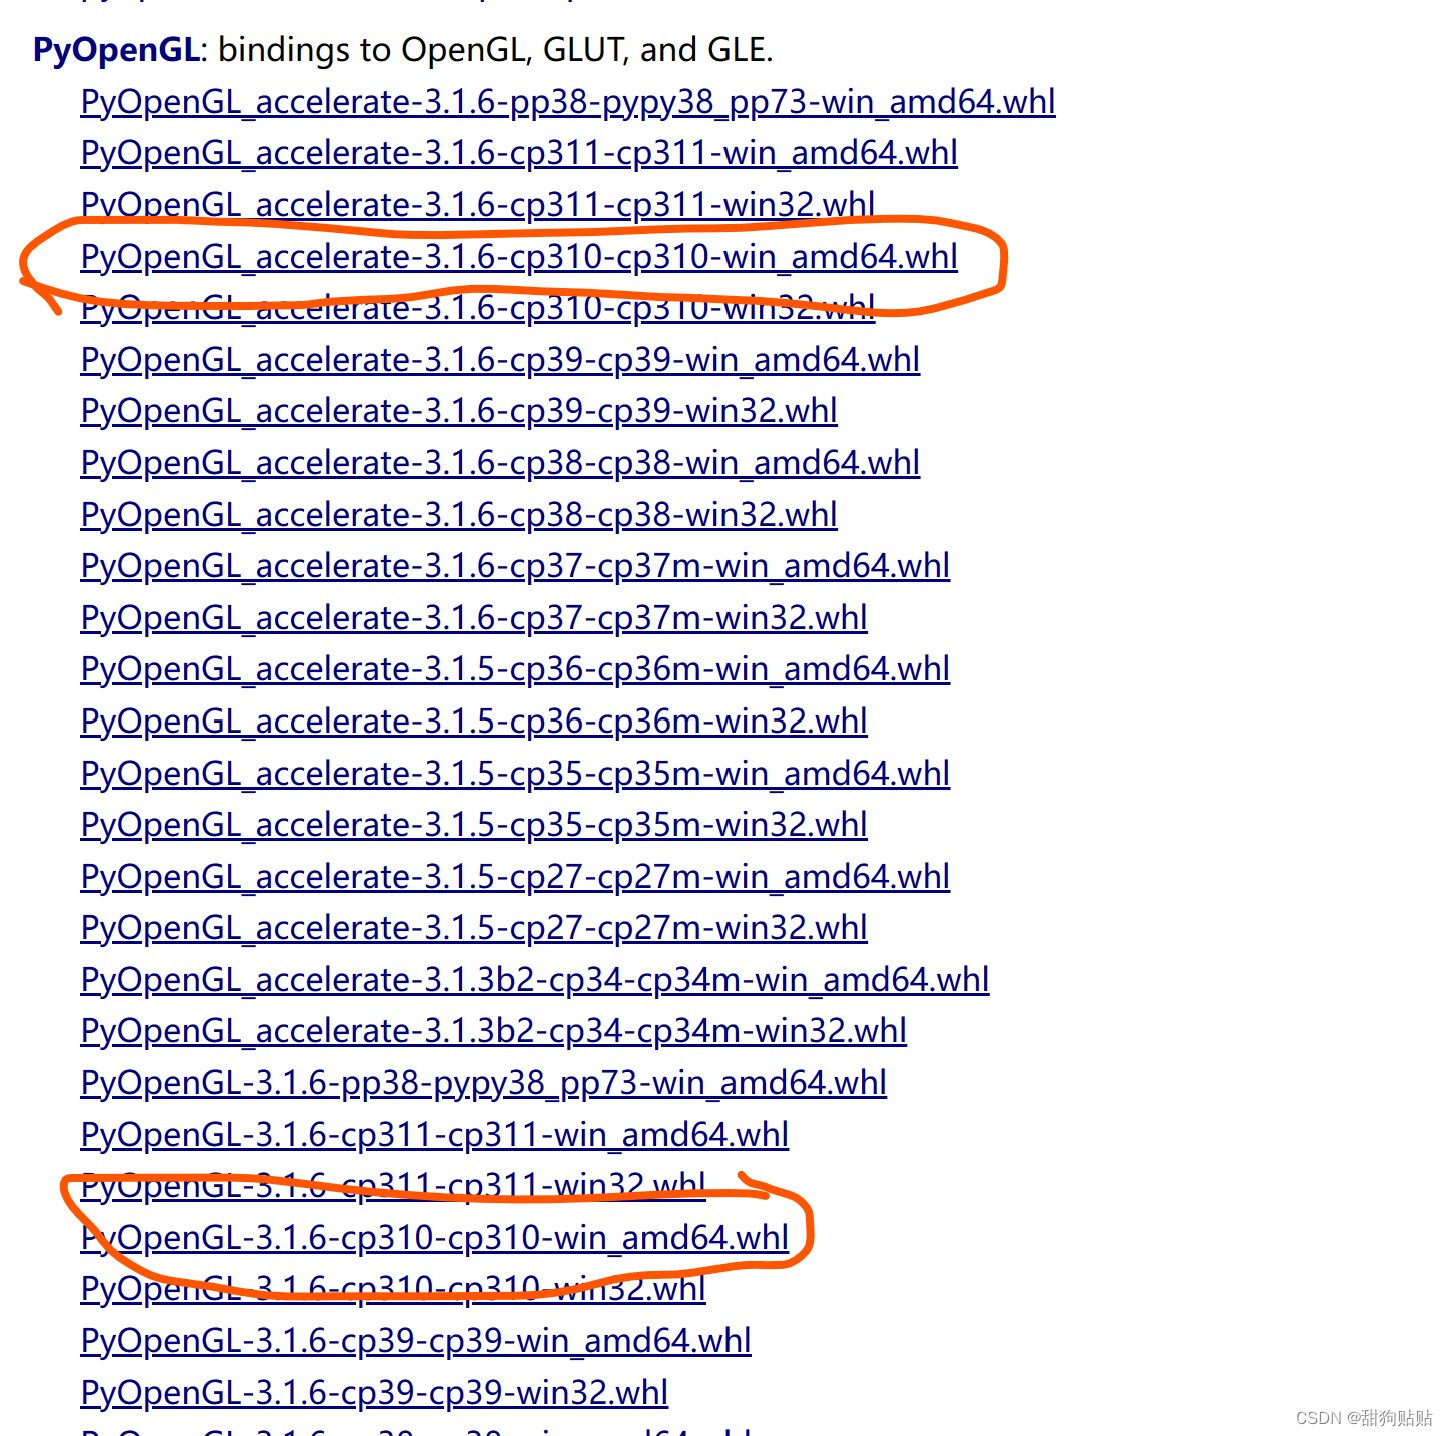Screen dimensions: 1448x1436
Task: Download PyOpenGL-3.1.6-cp311-cp311-win32.whl
Action: 393,1186
